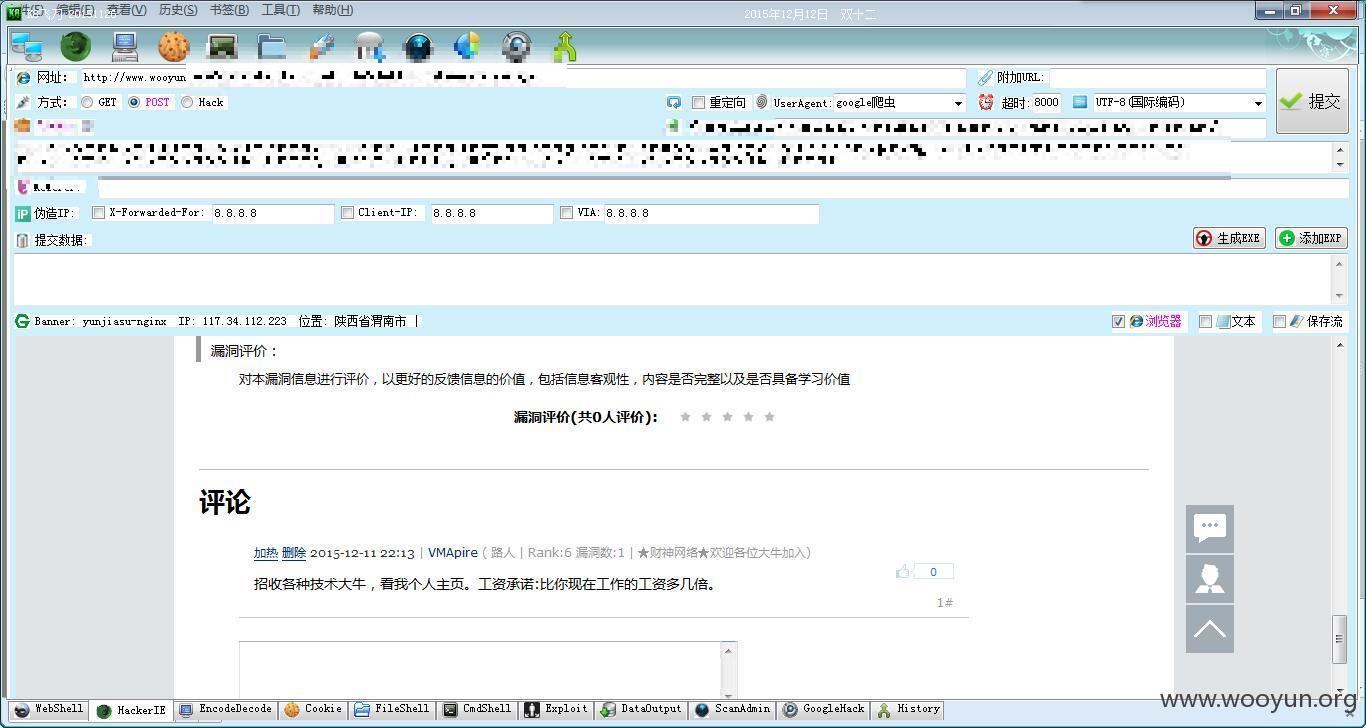Screen dimensions: 1366x728
Task: Click the fourth rating star
Action: pos(748,417)
